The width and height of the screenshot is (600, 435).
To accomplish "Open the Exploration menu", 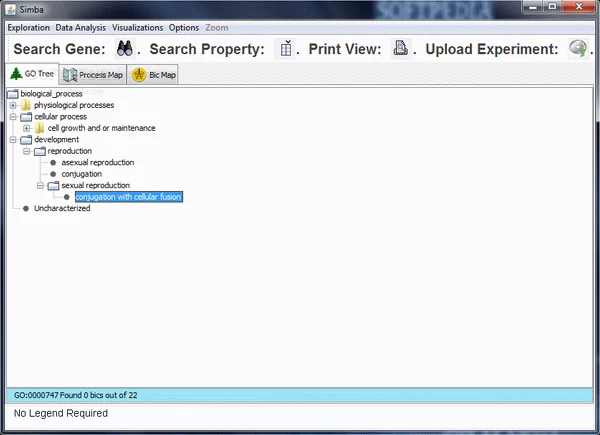I will click(28, 27).
